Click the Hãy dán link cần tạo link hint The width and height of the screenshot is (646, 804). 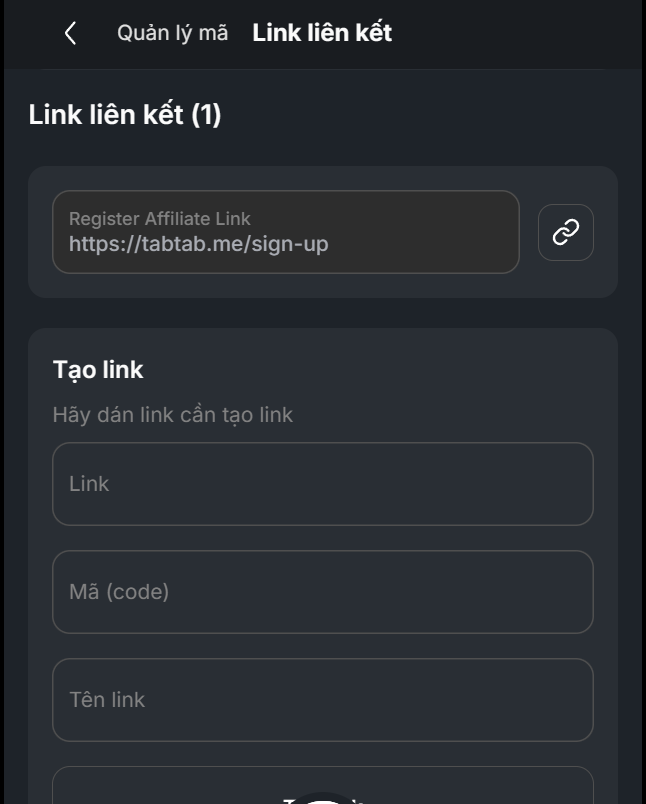click(173, 414)
